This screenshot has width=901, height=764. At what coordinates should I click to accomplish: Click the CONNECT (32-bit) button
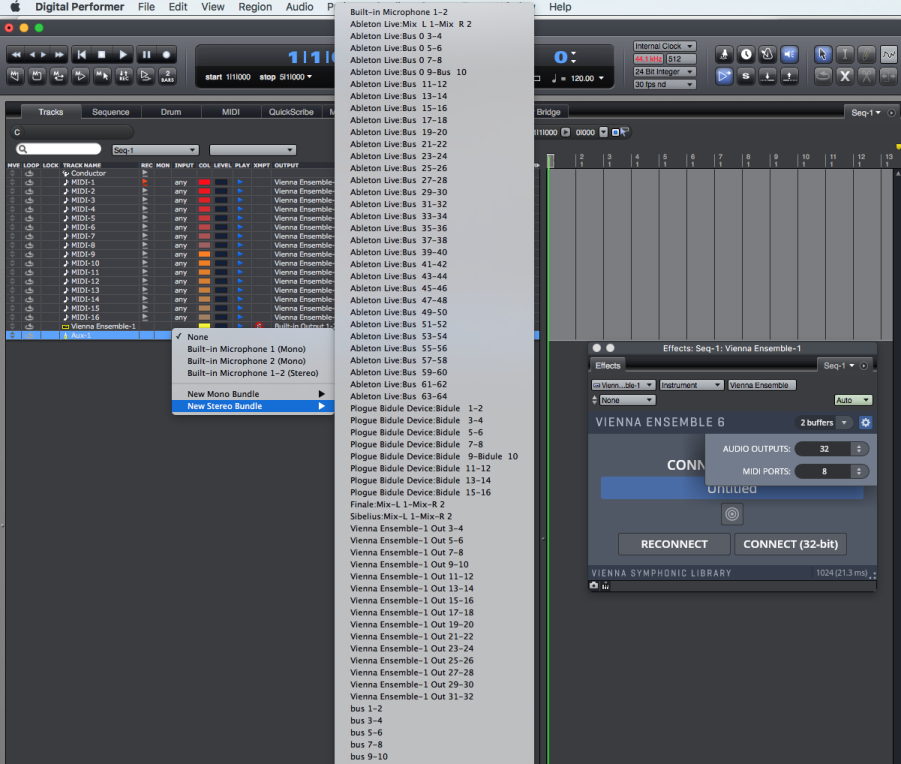pyautogui.click(x=790, y=544)
